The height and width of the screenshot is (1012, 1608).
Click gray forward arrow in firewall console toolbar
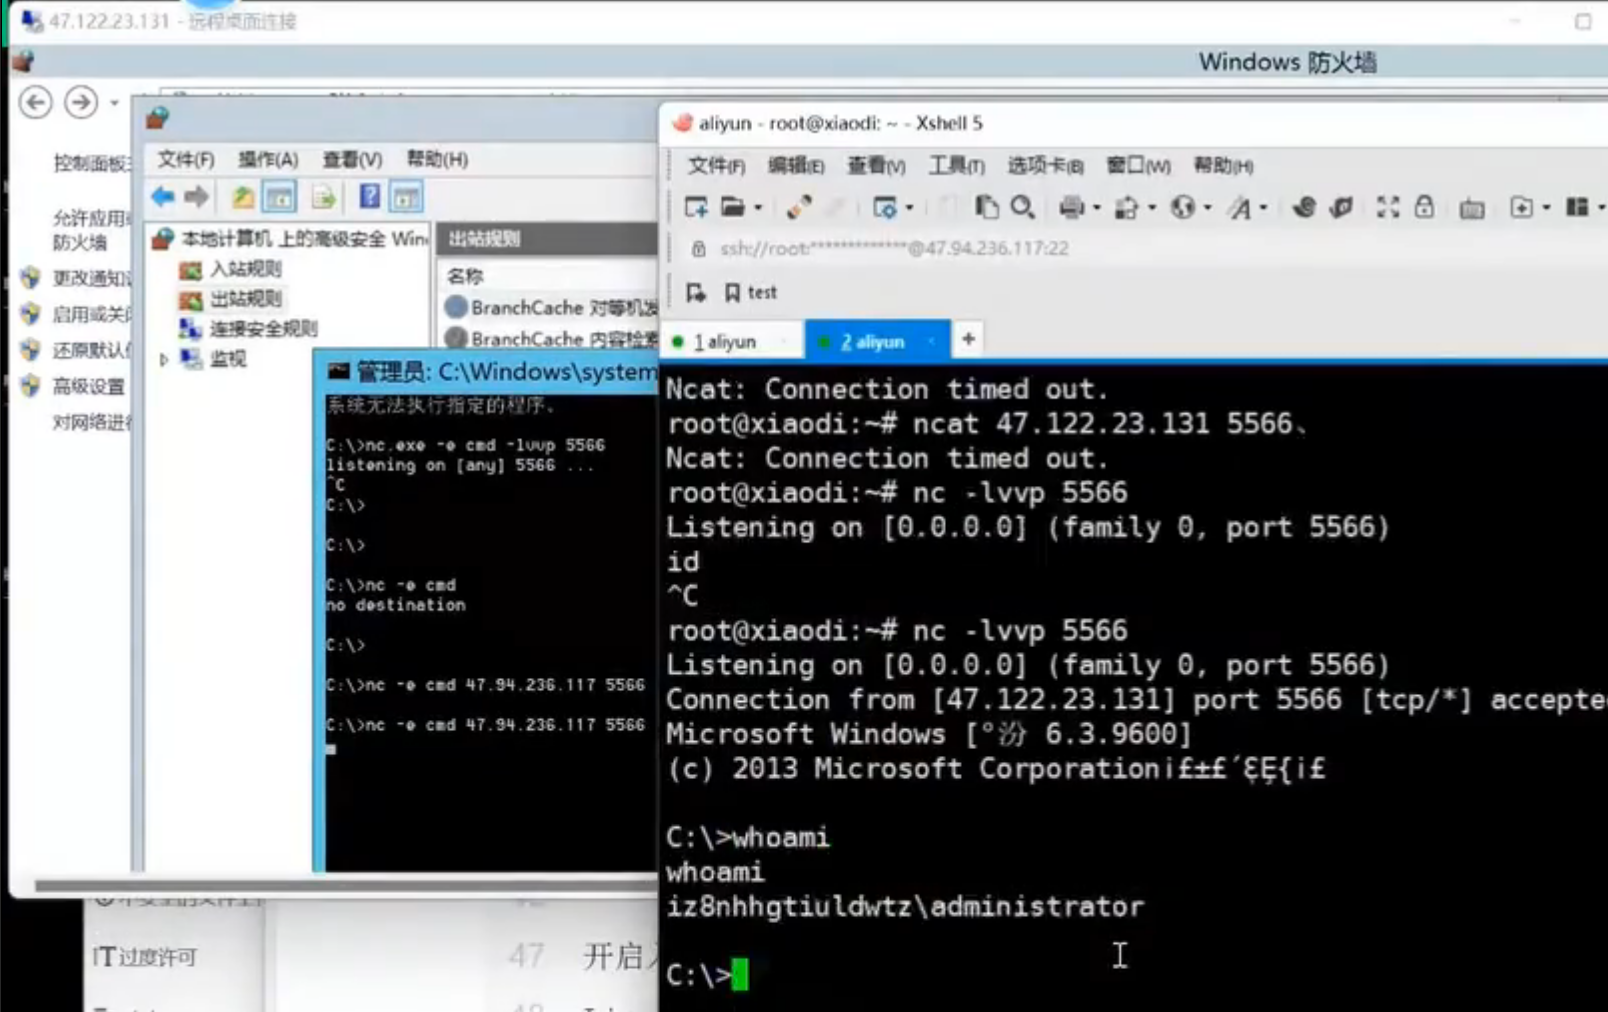point(197,197)
